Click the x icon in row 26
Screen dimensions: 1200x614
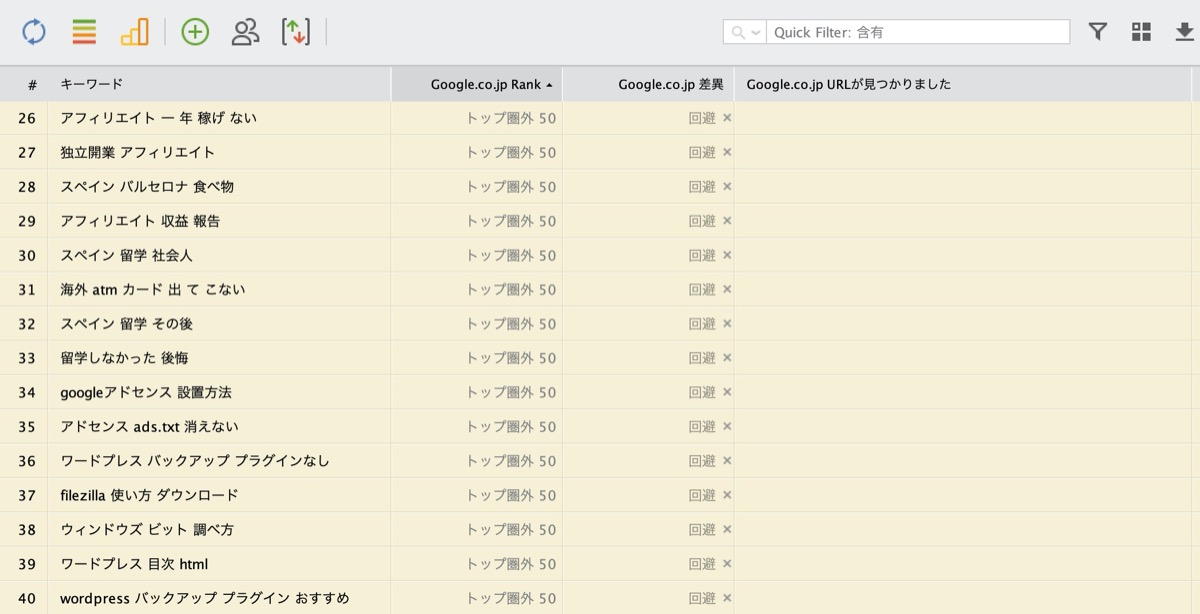point(727,118)
